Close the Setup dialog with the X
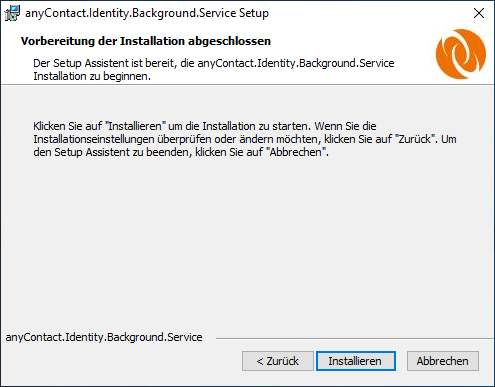Viewport: 495px width, 387px height. coord(479,13)
